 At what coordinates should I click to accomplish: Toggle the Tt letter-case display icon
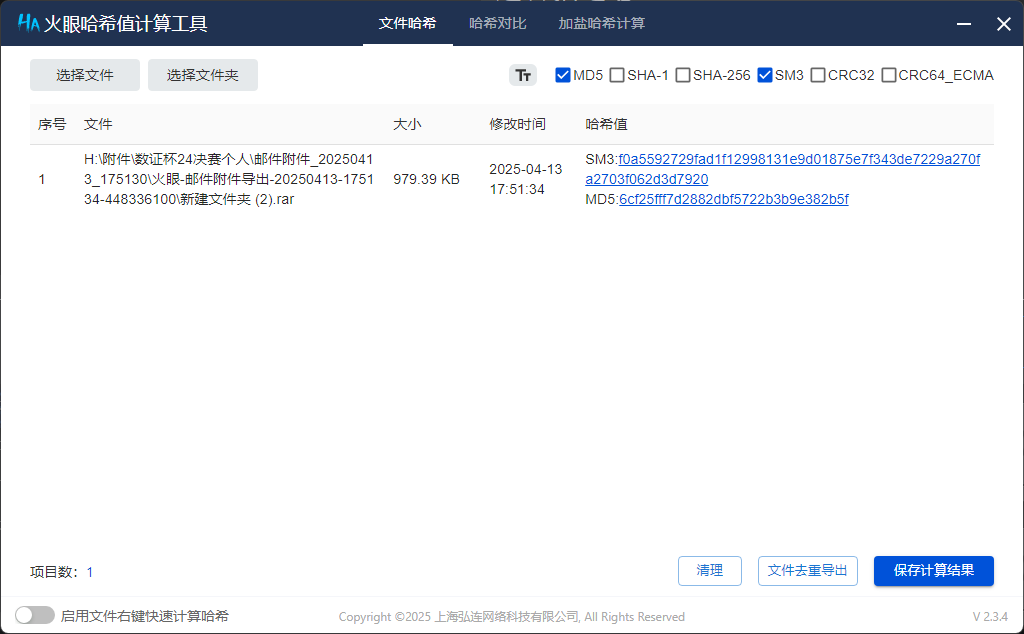(x=523, y=74)
